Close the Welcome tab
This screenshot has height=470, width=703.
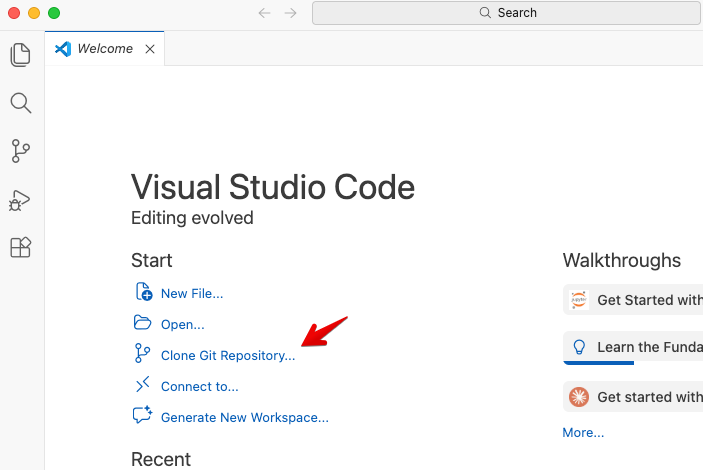[x=150, y=49]
